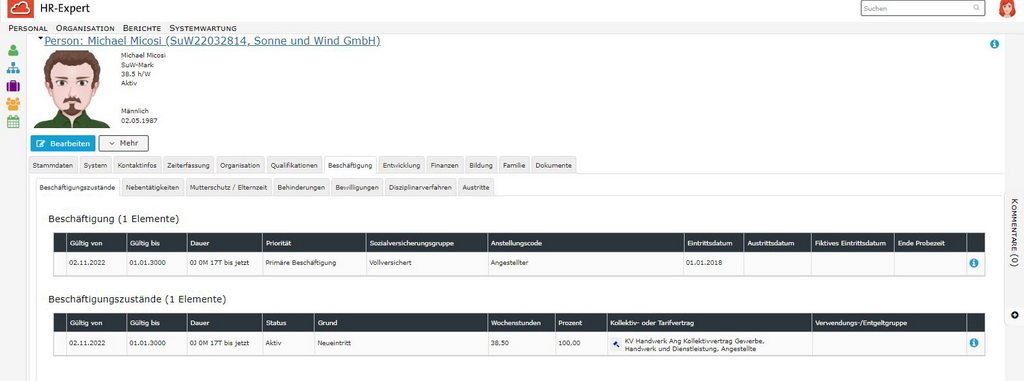This screenshot has width=1024, height=381.
Task: Select the Beschäftigung tab
Action: pos(350,165)
